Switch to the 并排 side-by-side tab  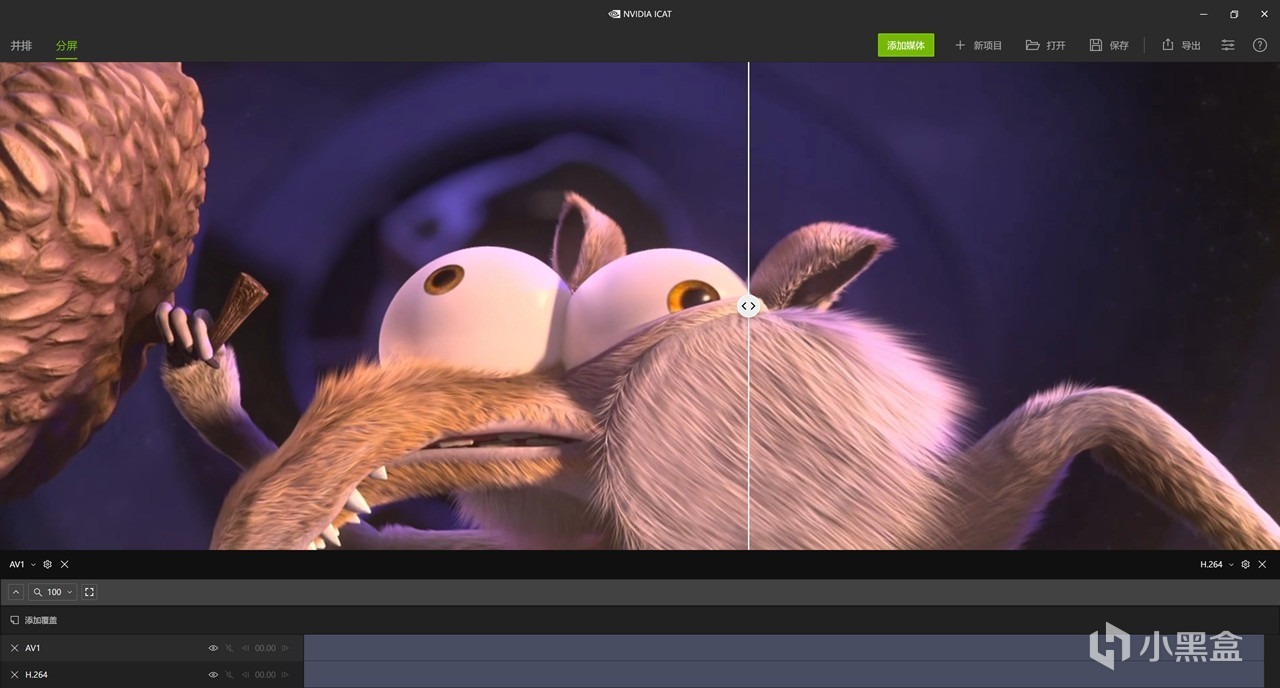click(21, 46)
